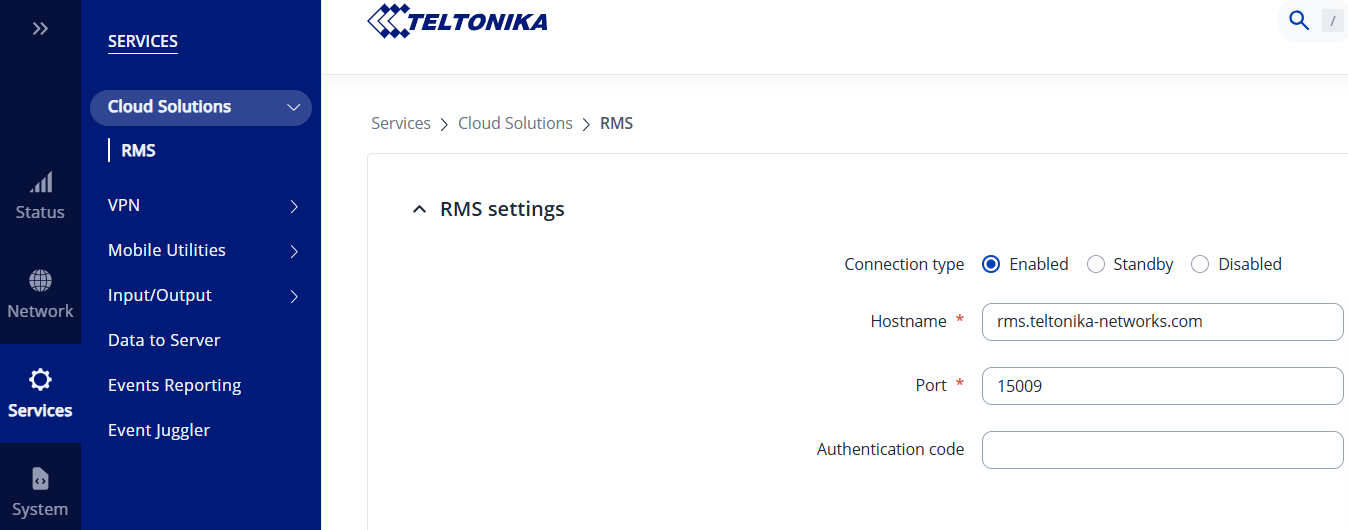
Task: Collapse the Cloud Solutions menu
Action: click(x=293, y=108)
